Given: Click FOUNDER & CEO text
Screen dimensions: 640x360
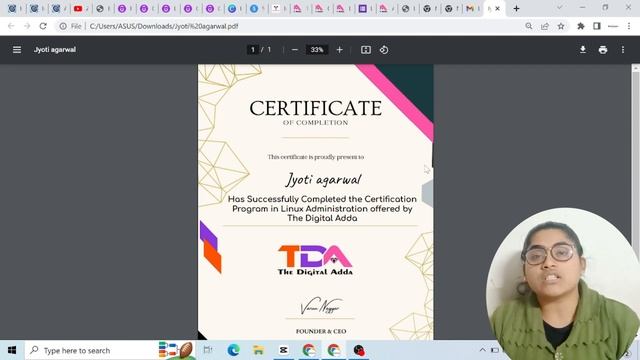Looking at the screenshot, I should point(321,331).
